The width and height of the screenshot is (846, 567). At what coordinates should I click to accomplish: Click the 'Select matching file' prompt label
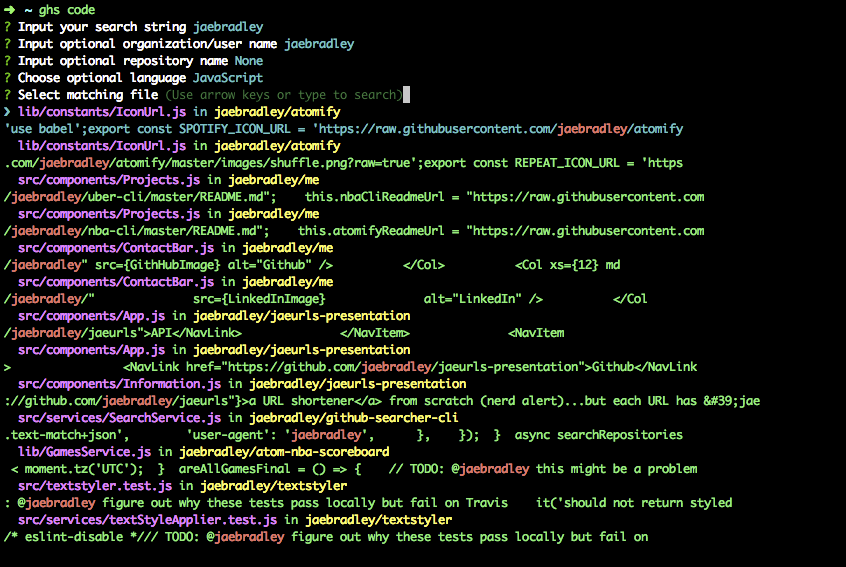click(88, 95)
